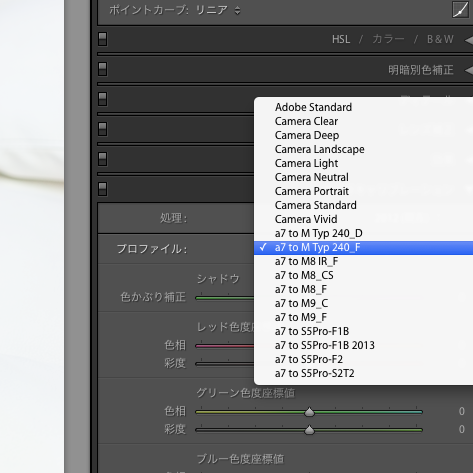
Task: Toggle the 明暗別色補正 panel switch
Action: [x=103, y=69]
